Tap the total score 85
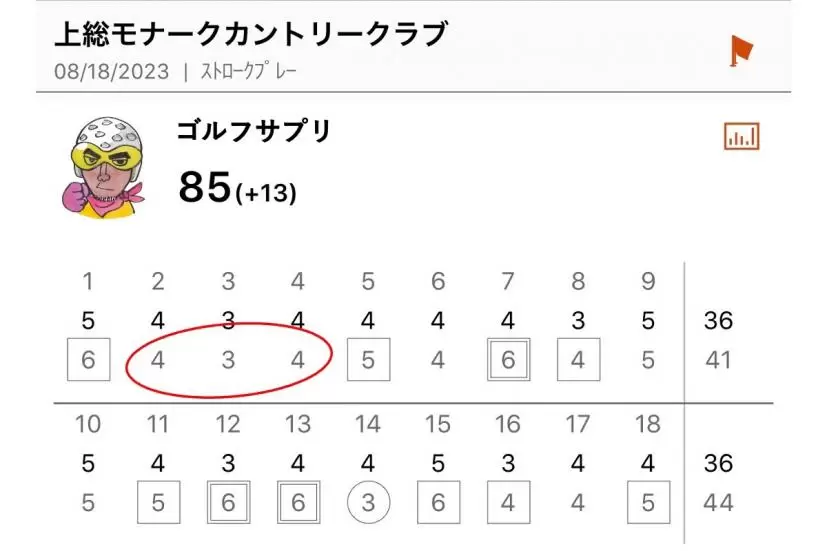This screenshot has height=551, width=827. (x=205, y=187)
